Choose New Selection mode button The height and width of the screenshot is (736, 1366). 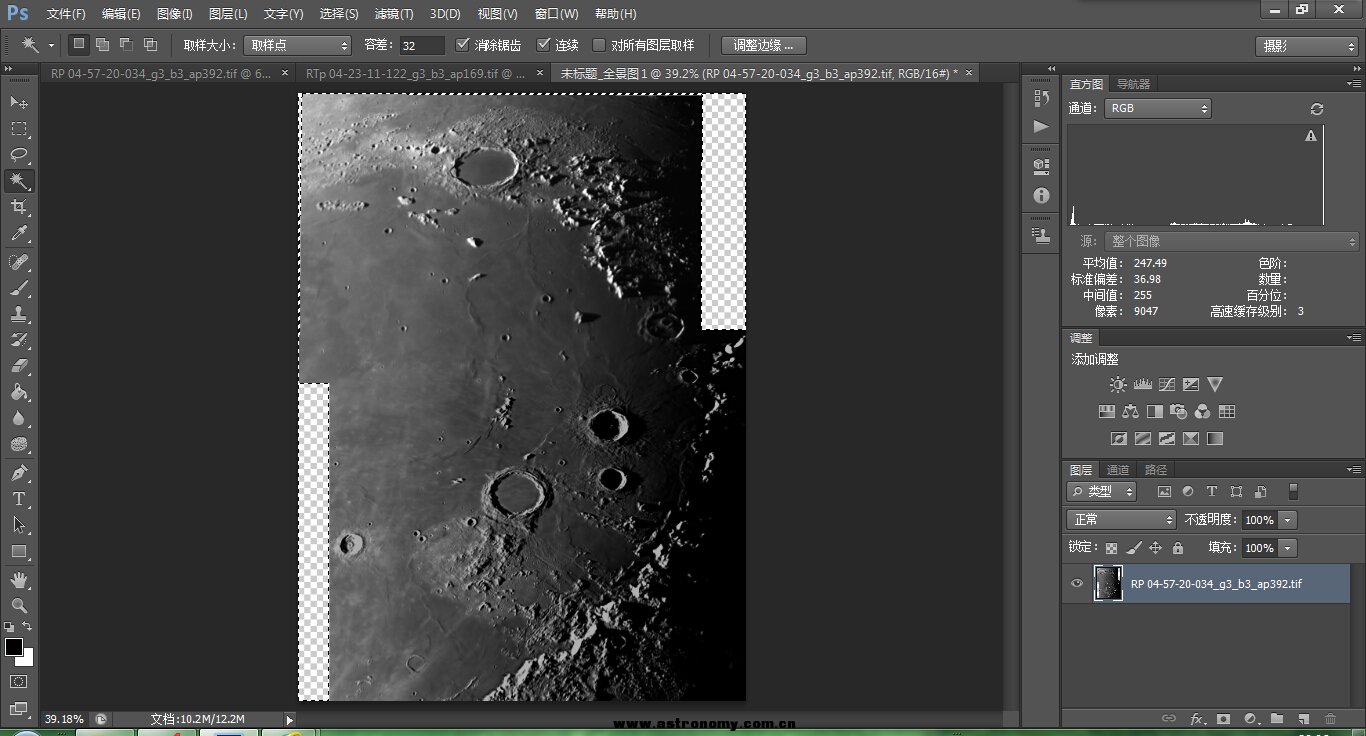point(79,45)
